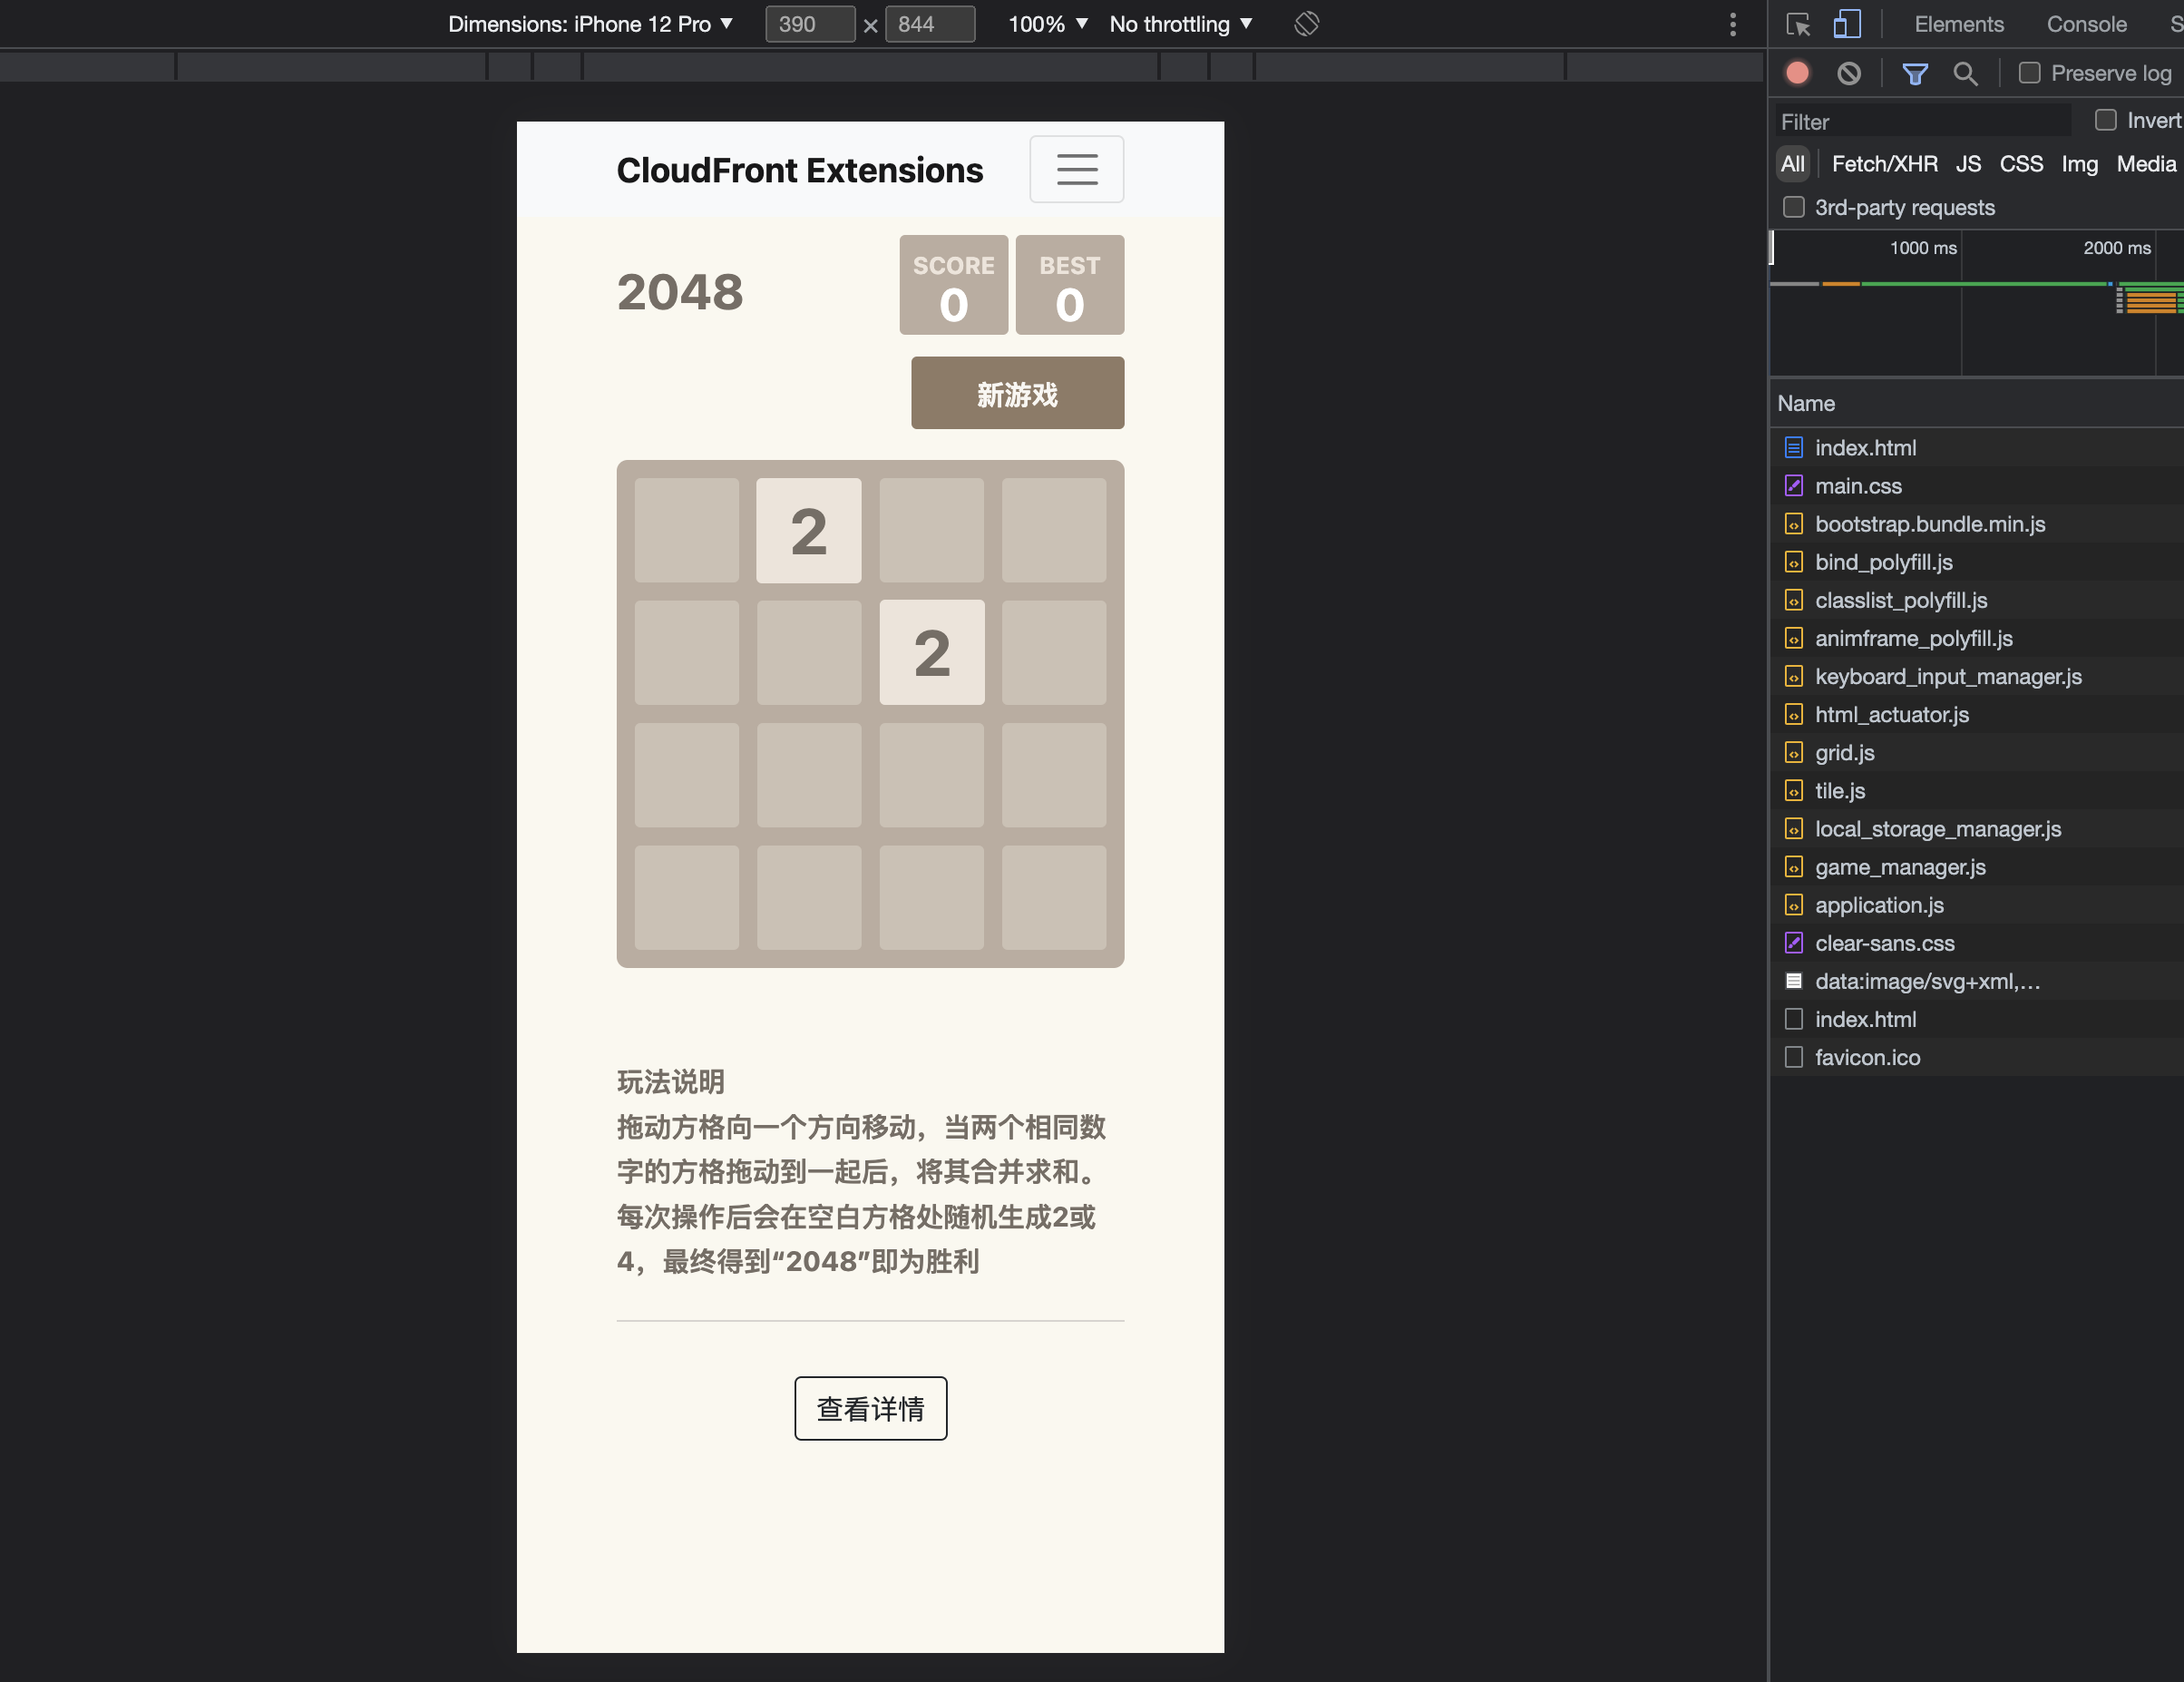Select the script icon beside bootstrap.bundle.min.js
This screenshot has width=2184, height=1682.
(x=1794, y=524)
